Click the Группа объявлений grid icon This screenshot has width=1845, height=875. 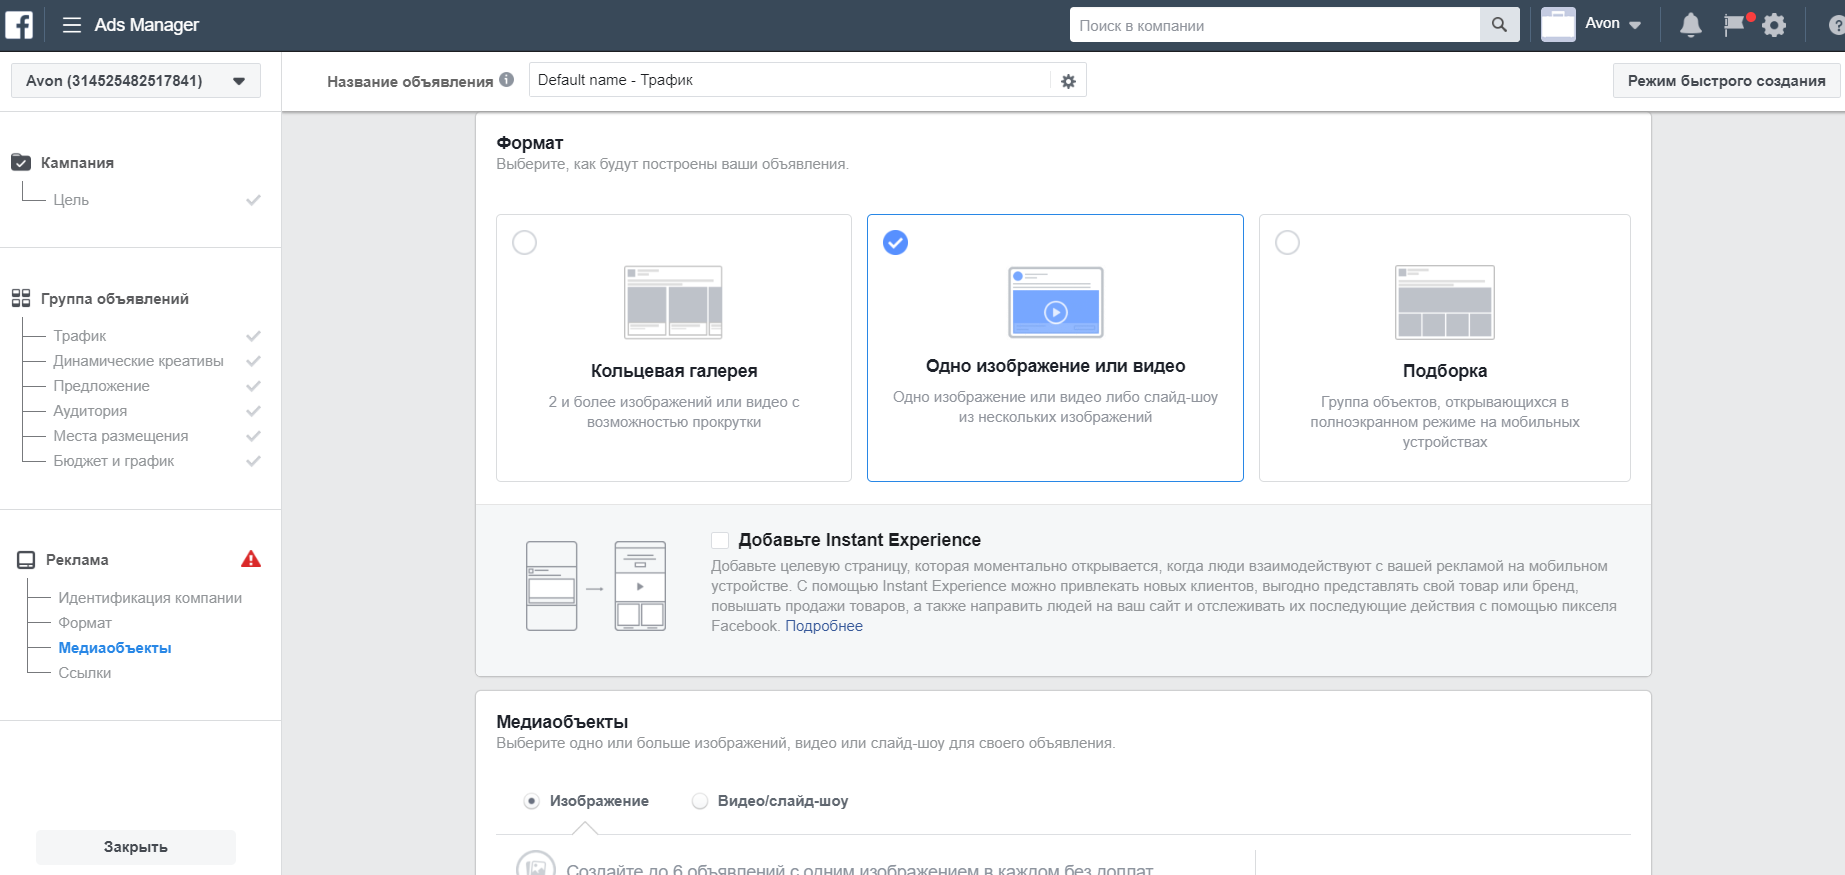tap(21, 298)
